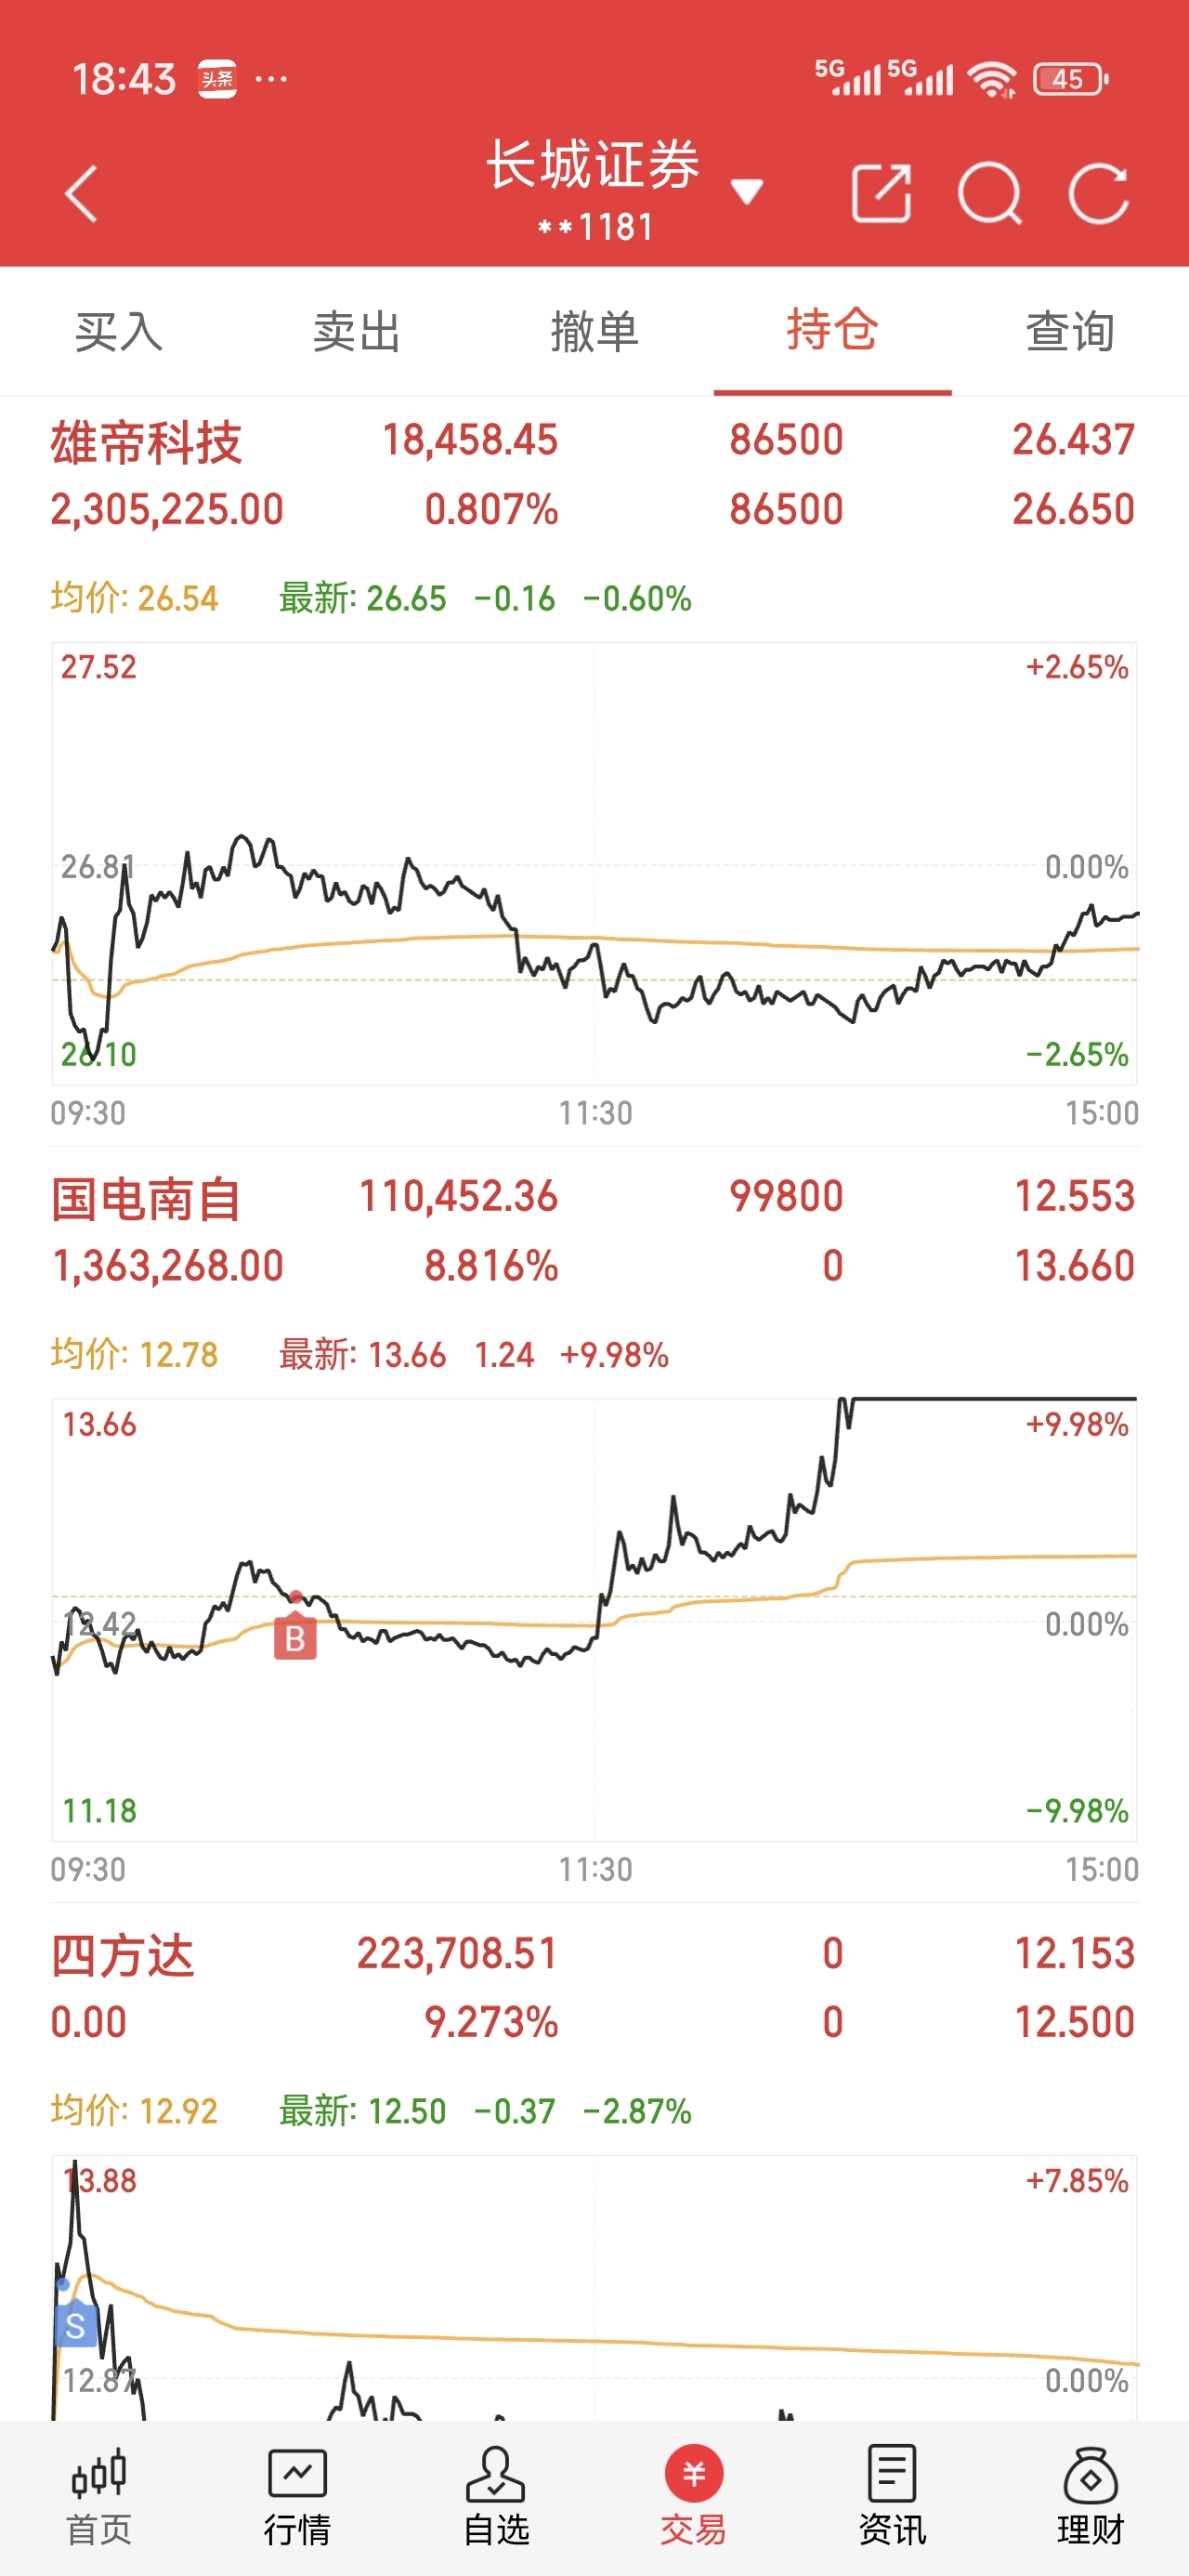The width and height of the screenshot is (1189, 2576).
Task: Expand account switcher arrow beside 长城证券
Action: click(747, 190)
